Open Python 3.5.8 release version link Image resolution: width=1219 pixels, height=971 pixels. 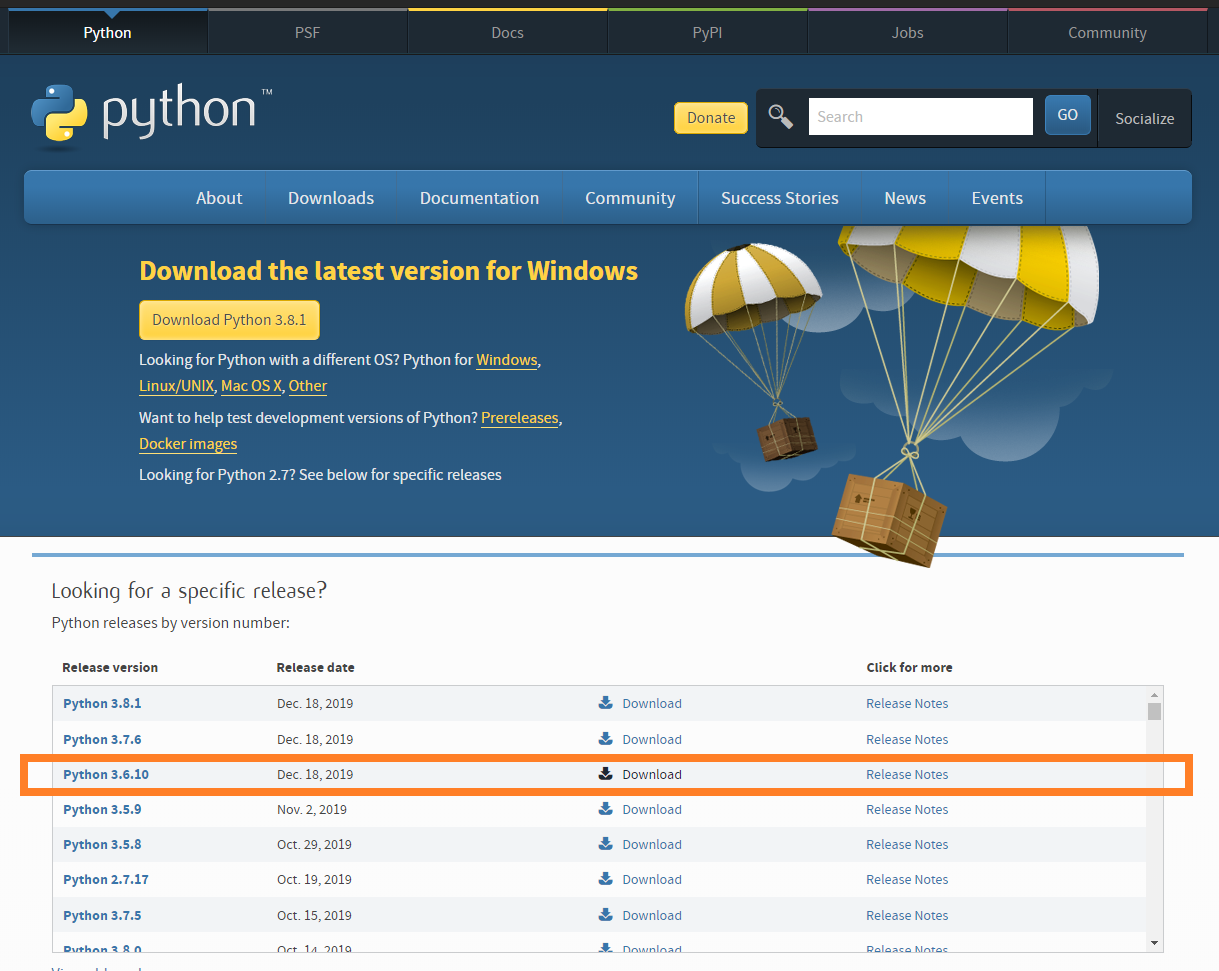click(x=102, y=844)
